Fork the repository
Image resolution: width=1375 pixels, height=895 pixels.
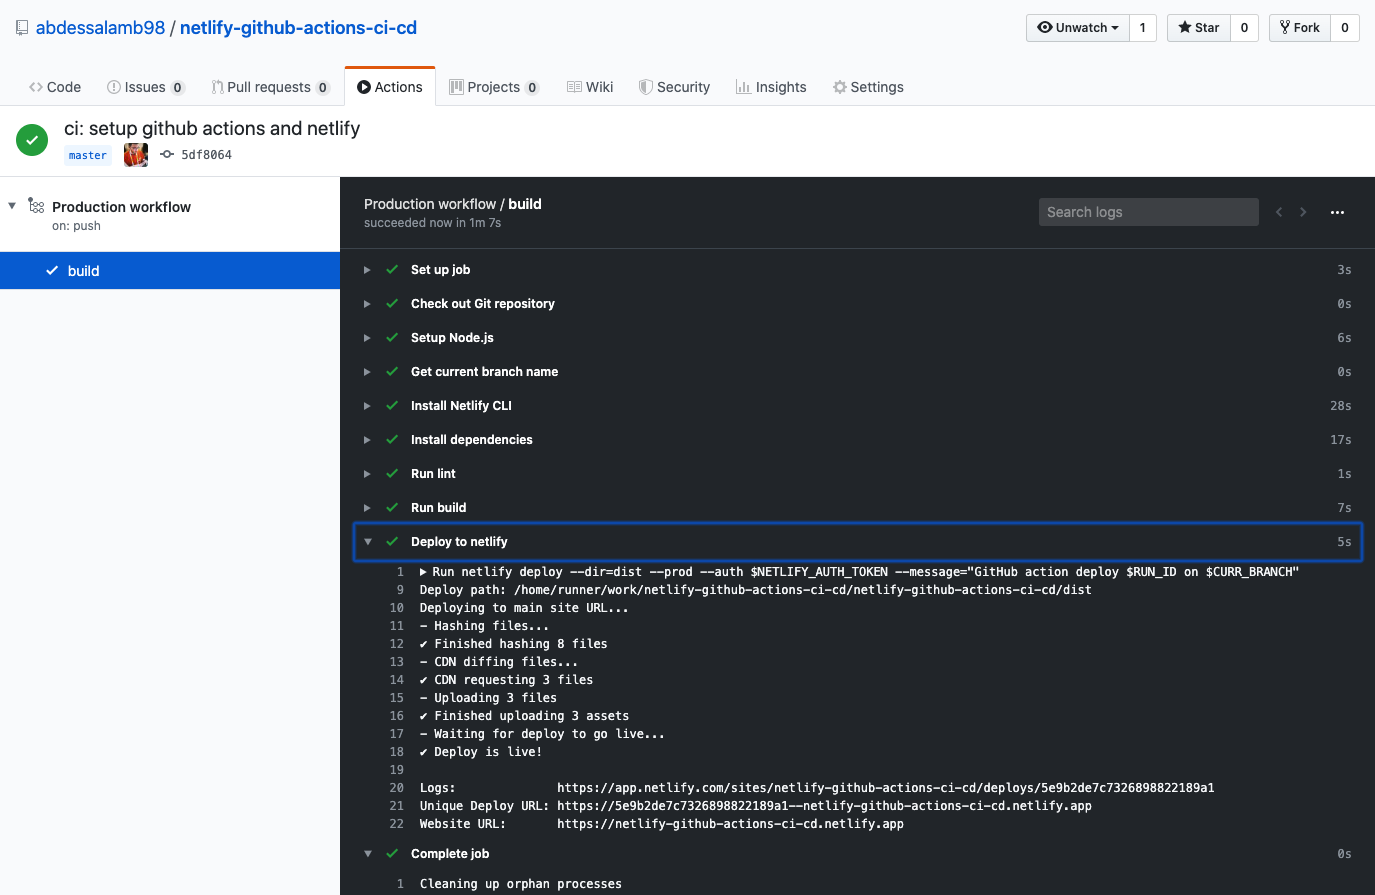(1300, 28)
